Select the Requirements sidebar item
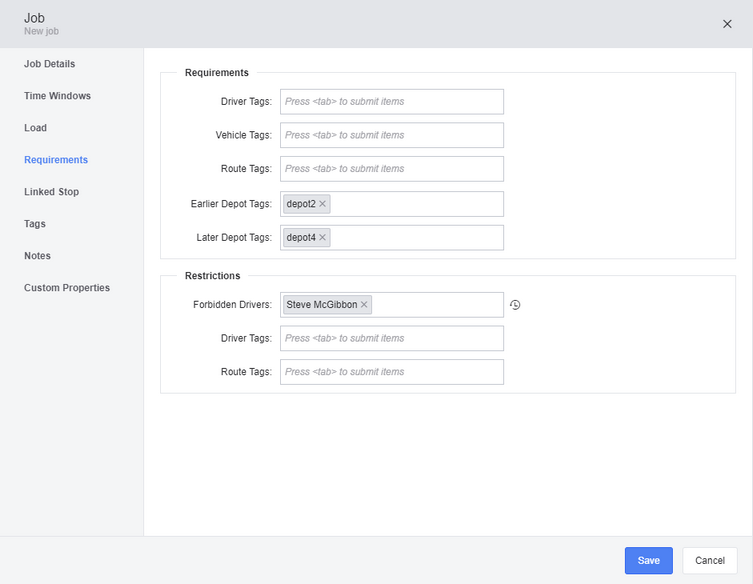Viewport: 753px width, 584px height. (56, 160)
